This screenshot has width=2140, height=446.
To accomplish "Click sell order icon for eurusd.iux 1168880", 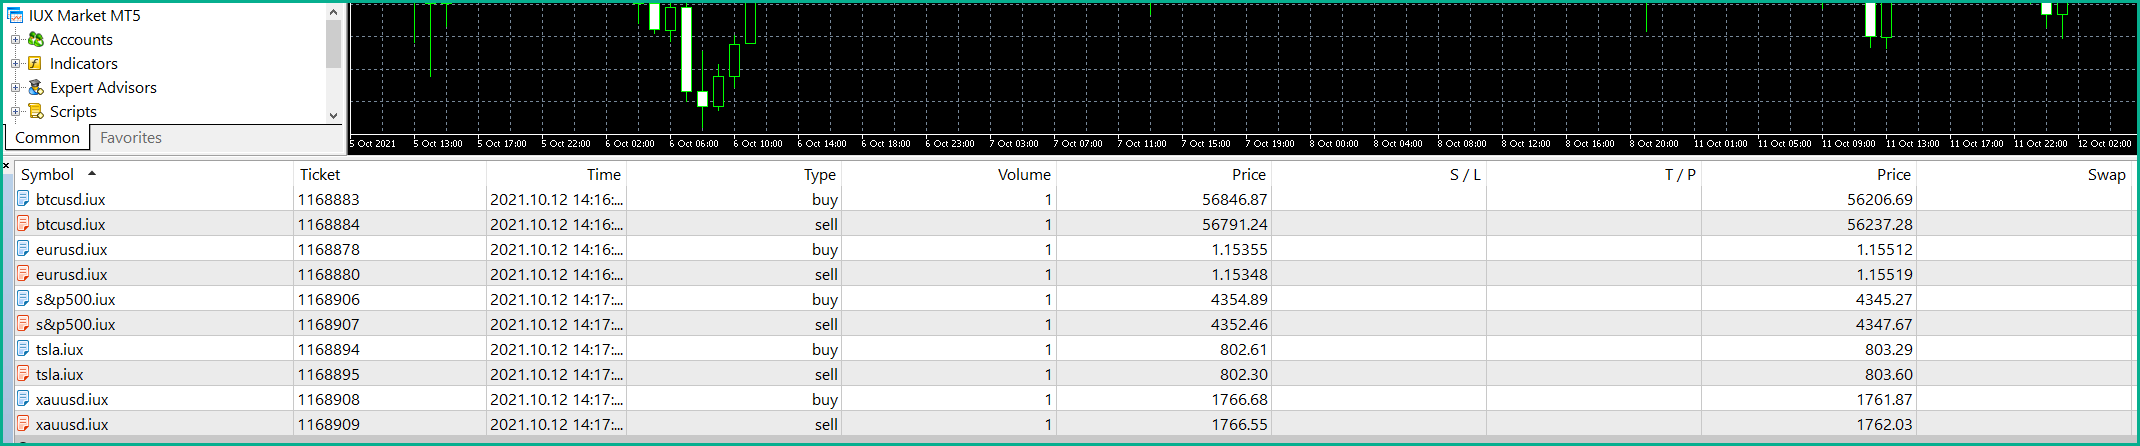I will (x=23, y=274).
